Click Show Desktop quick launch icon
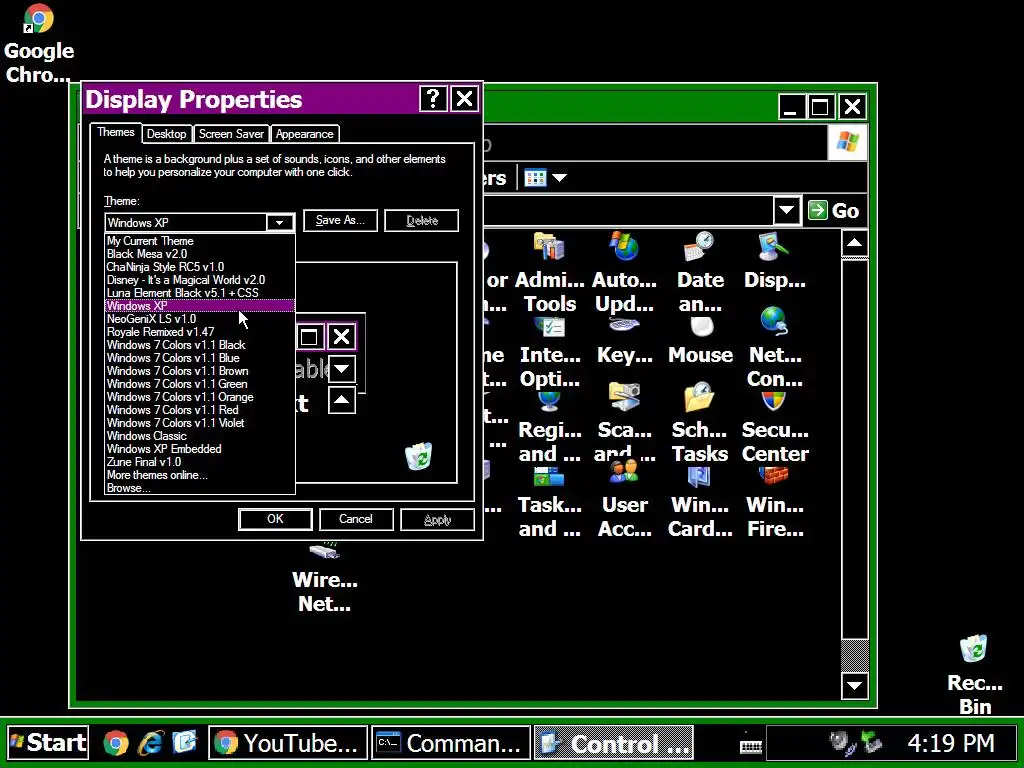1024x768 pixels. (x=185, y=743)
